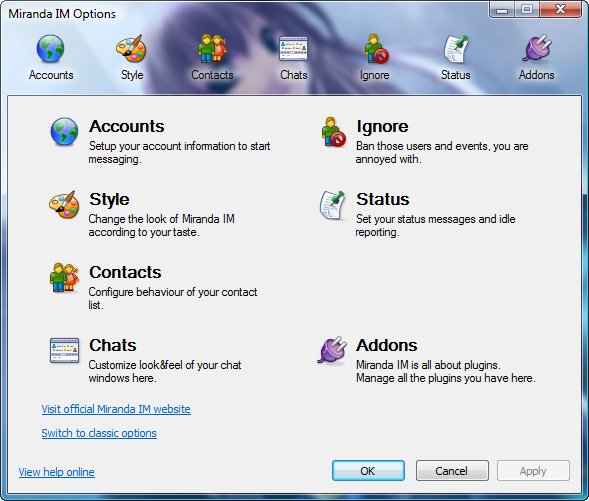The image size is (589, 501).
Task: Click the purple plug icon beside Addons heading
Action: (x=332, y=350)
